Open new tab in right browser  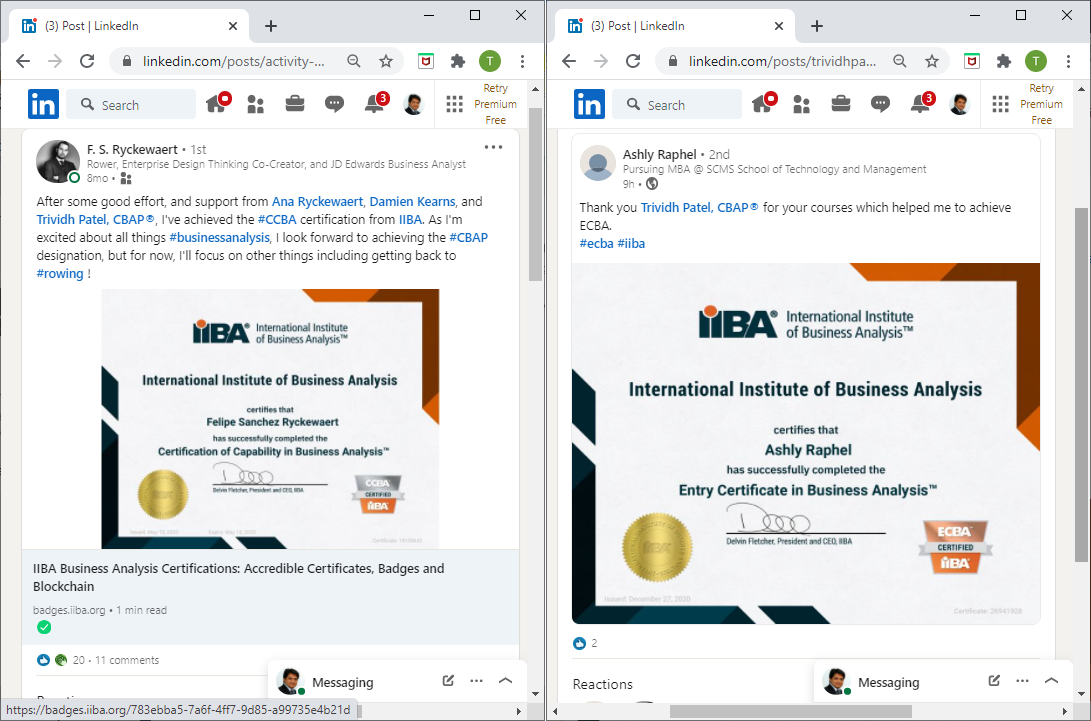[x=818, y=26]
